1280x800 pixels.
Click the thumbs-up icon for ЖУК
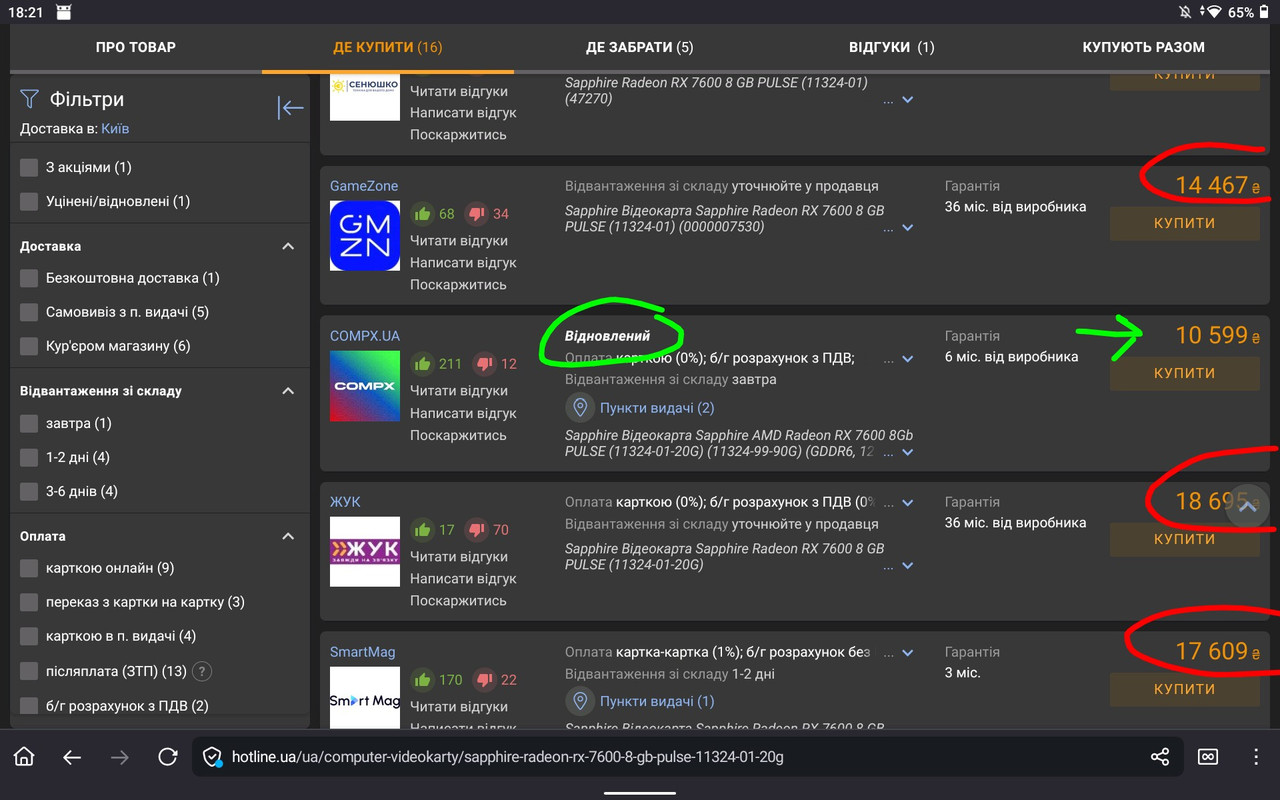pyautogui.click(x=422, y=529)
